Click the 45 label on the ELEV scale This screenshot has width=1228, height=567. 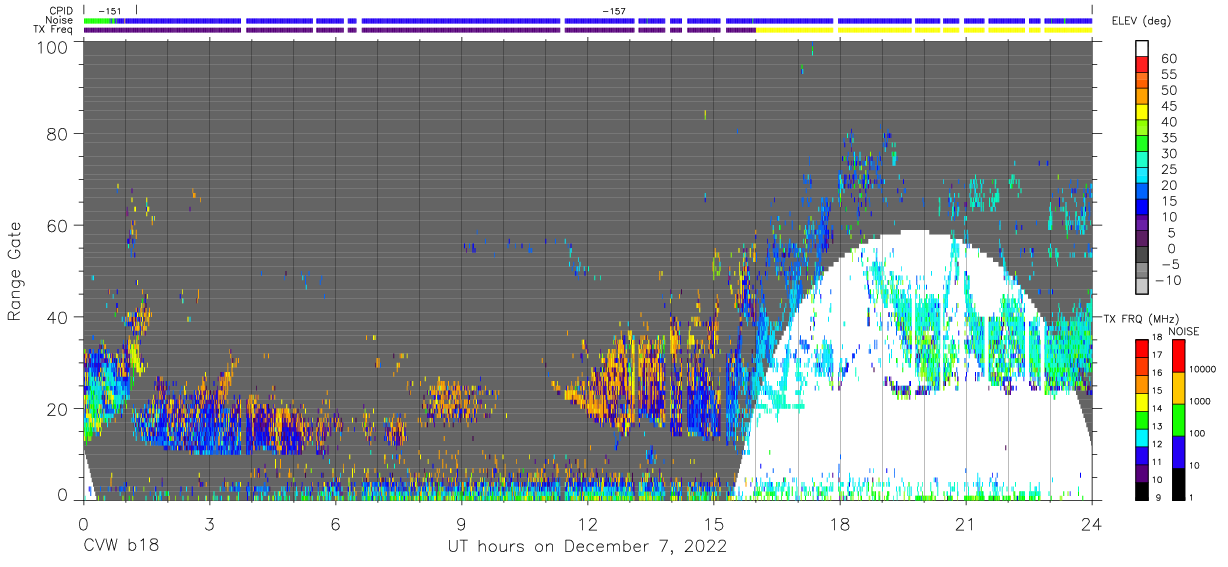1168,106
